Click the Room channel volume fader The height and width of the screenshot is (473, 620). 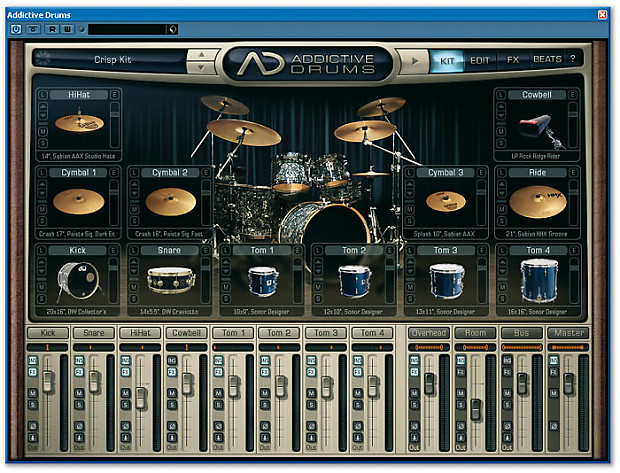(x=476, y=409)
